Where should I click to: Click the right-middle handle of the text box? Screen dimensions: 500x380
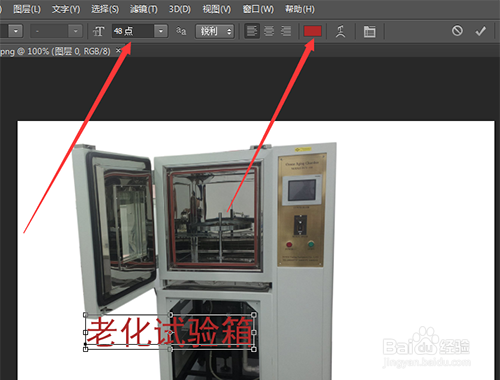click(254, 332)
